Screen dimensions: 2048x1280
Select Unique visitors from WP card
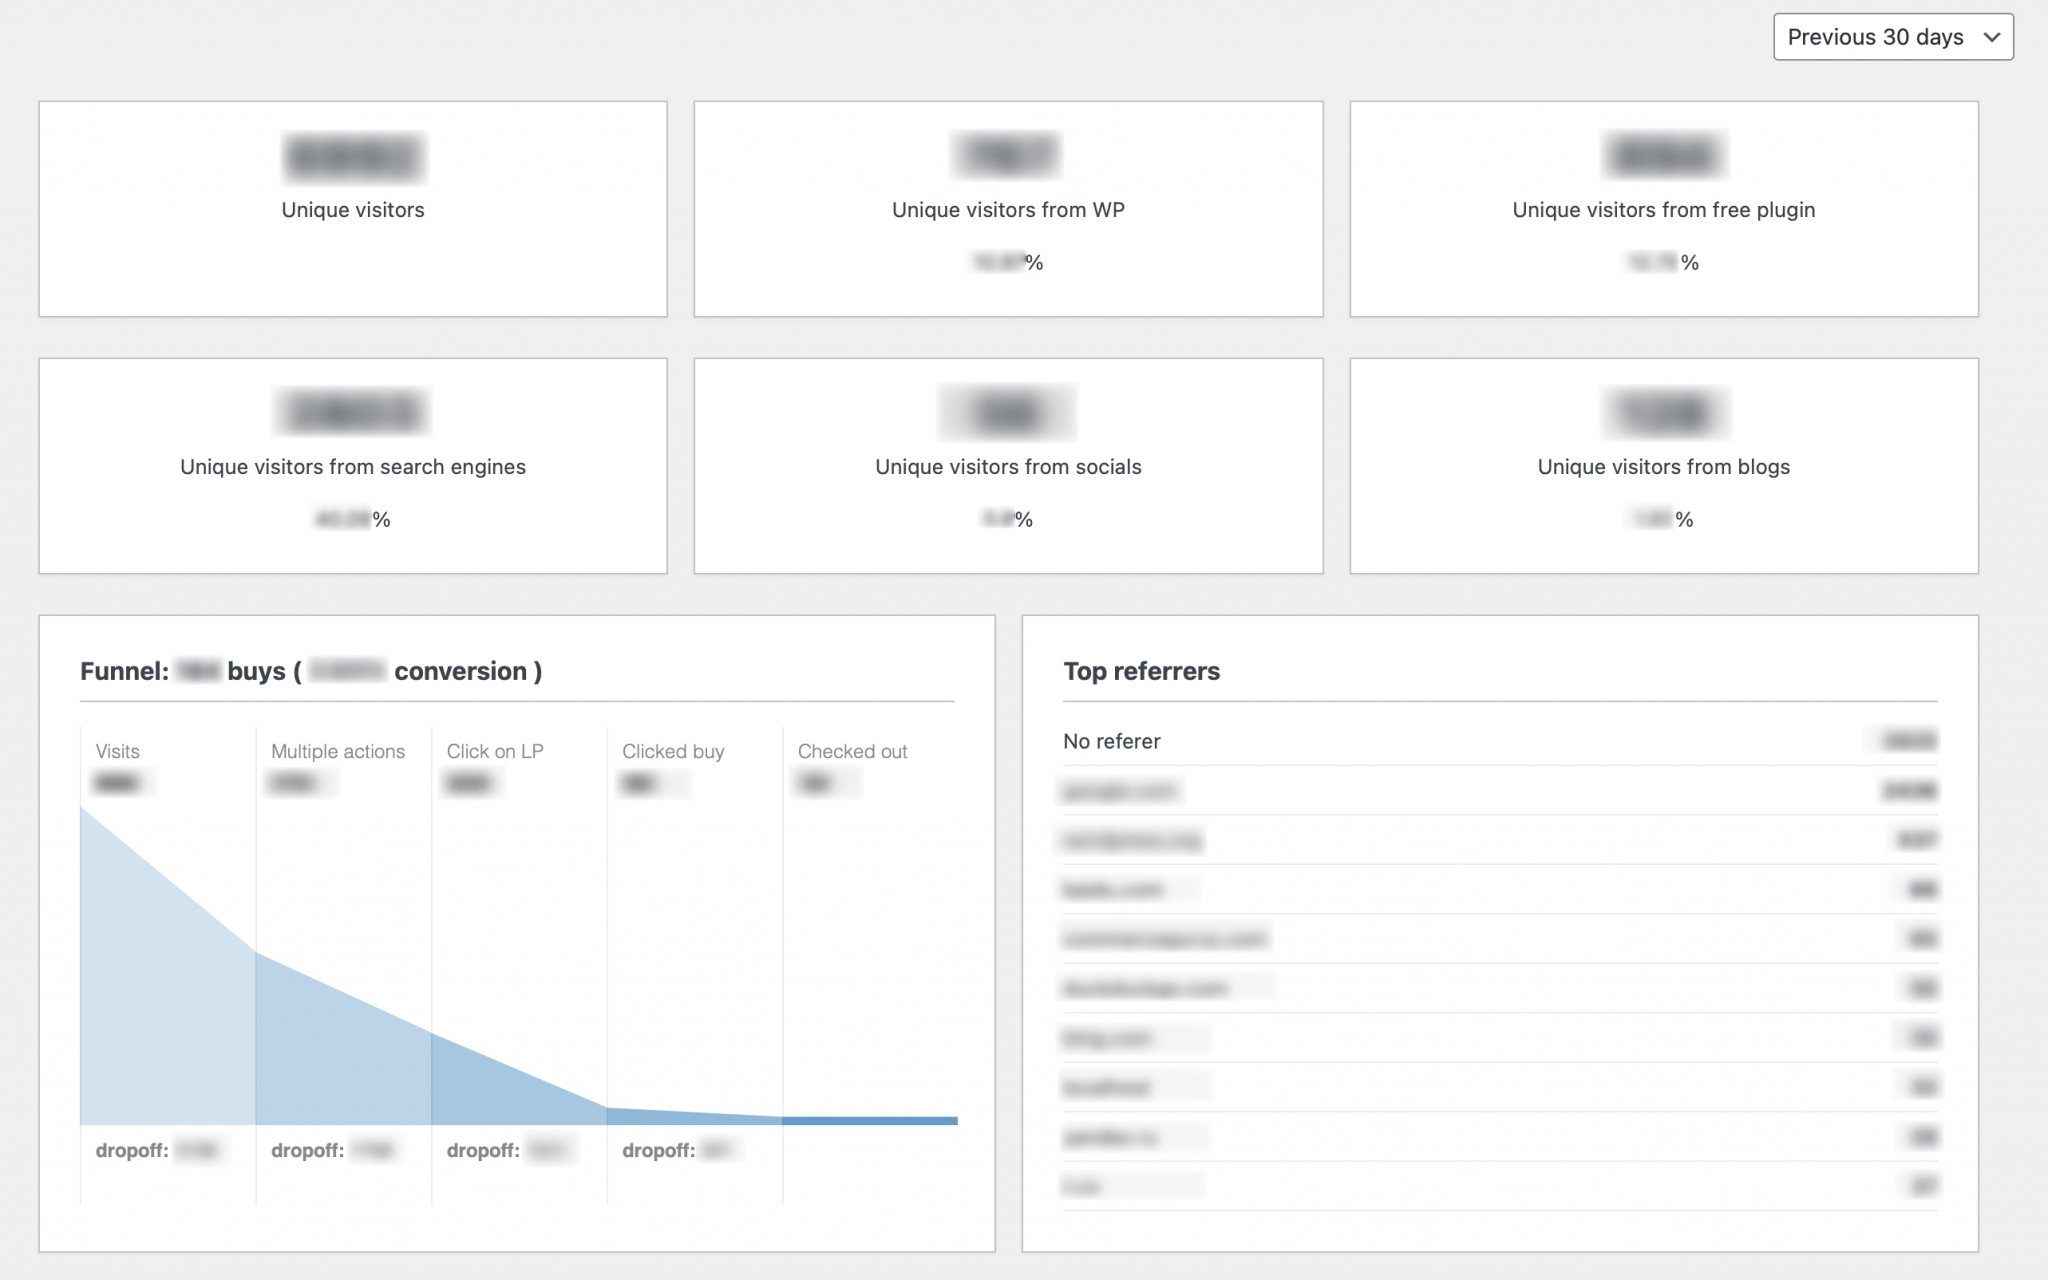pyautogui.click(x=1007, y=209)
